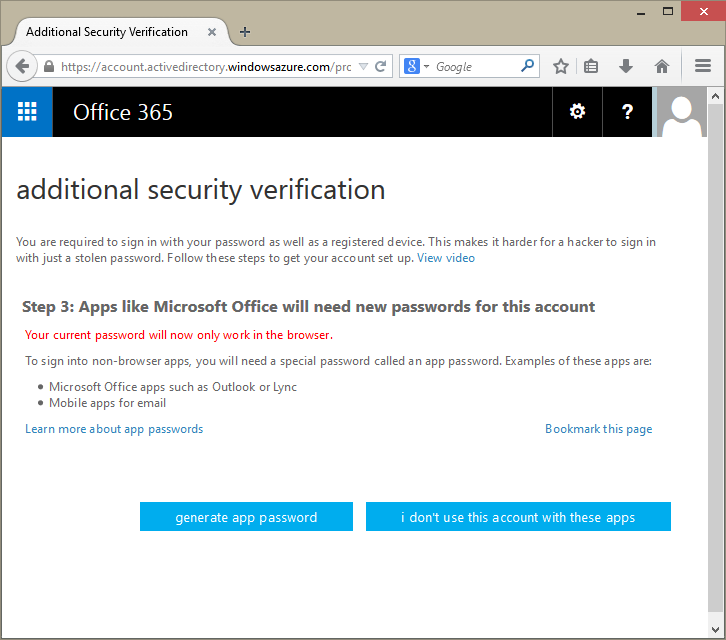
Task: Open the View video link
Action: (446, 258)
